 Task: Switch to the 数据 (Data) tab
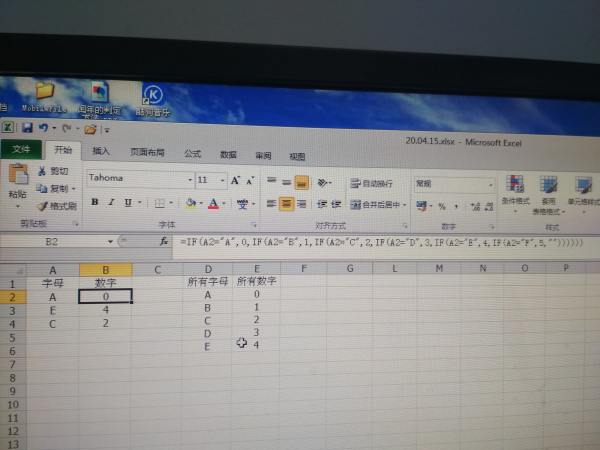pyautogui.click(x=228, y=155)
